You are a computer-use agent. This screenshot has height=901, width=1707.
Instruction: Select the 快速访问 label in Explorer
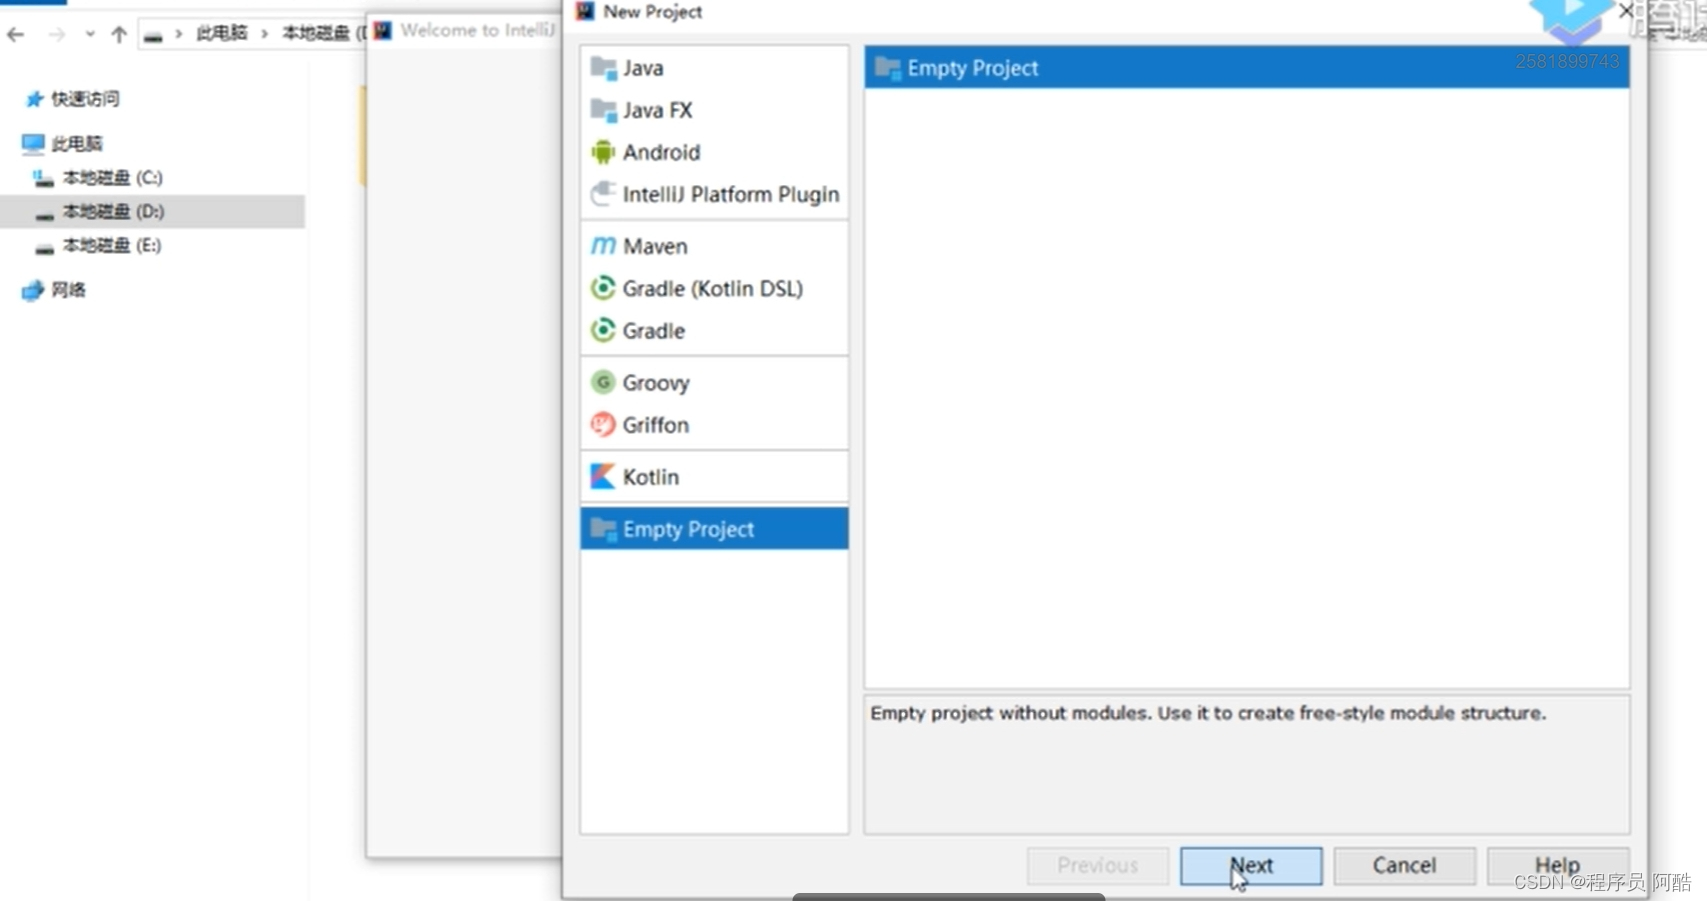pos(85,99)
